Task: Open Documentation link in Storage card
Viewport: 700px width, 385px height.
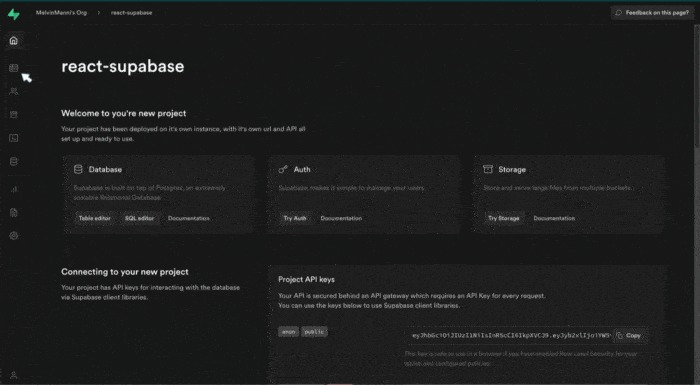Action: coord(554,218)
